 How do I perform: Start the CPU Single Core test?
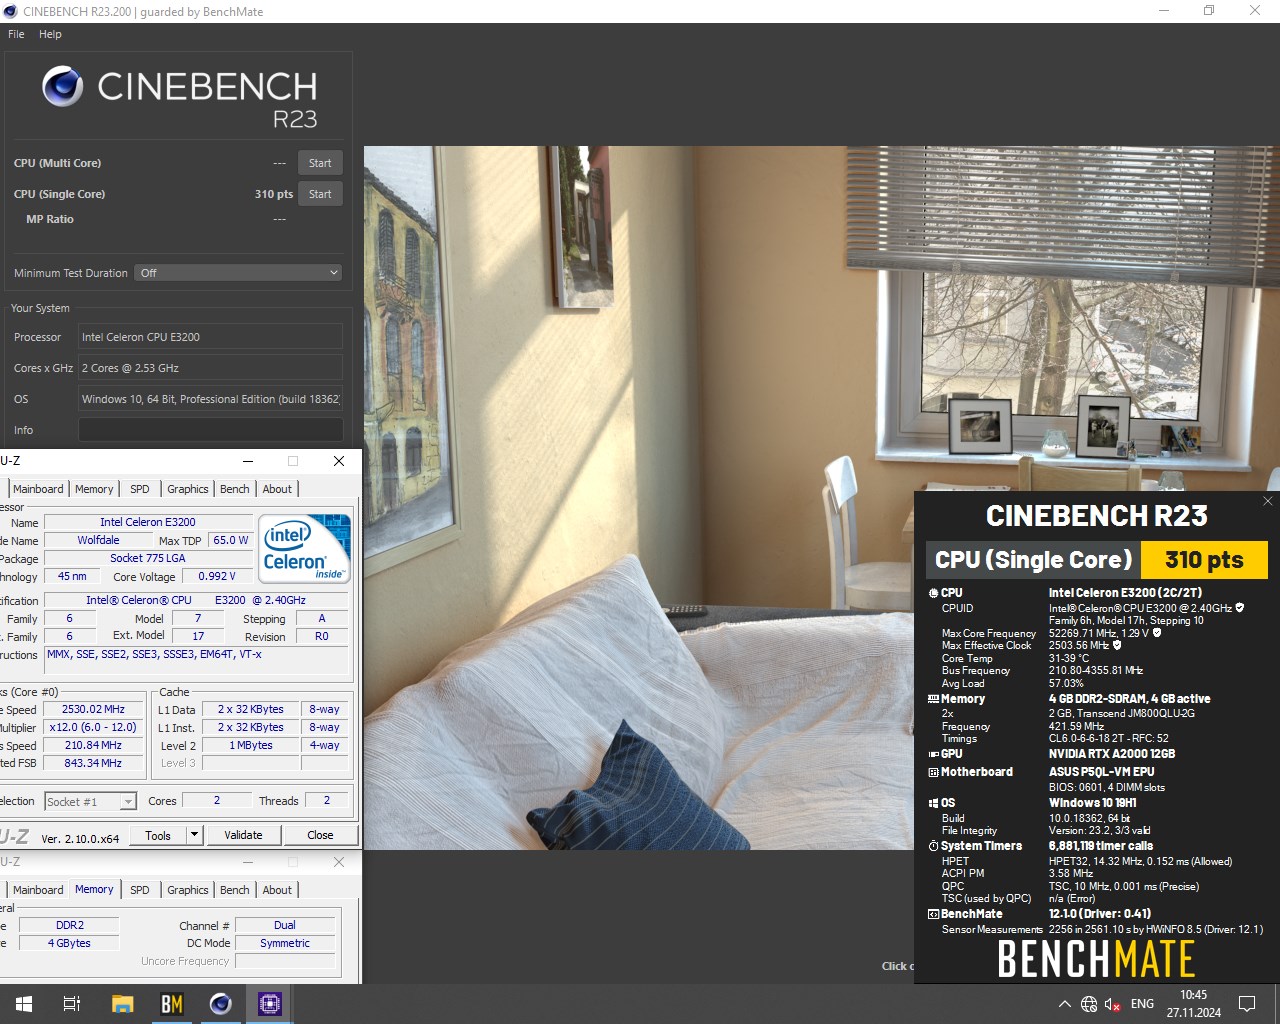pos(320,194)
